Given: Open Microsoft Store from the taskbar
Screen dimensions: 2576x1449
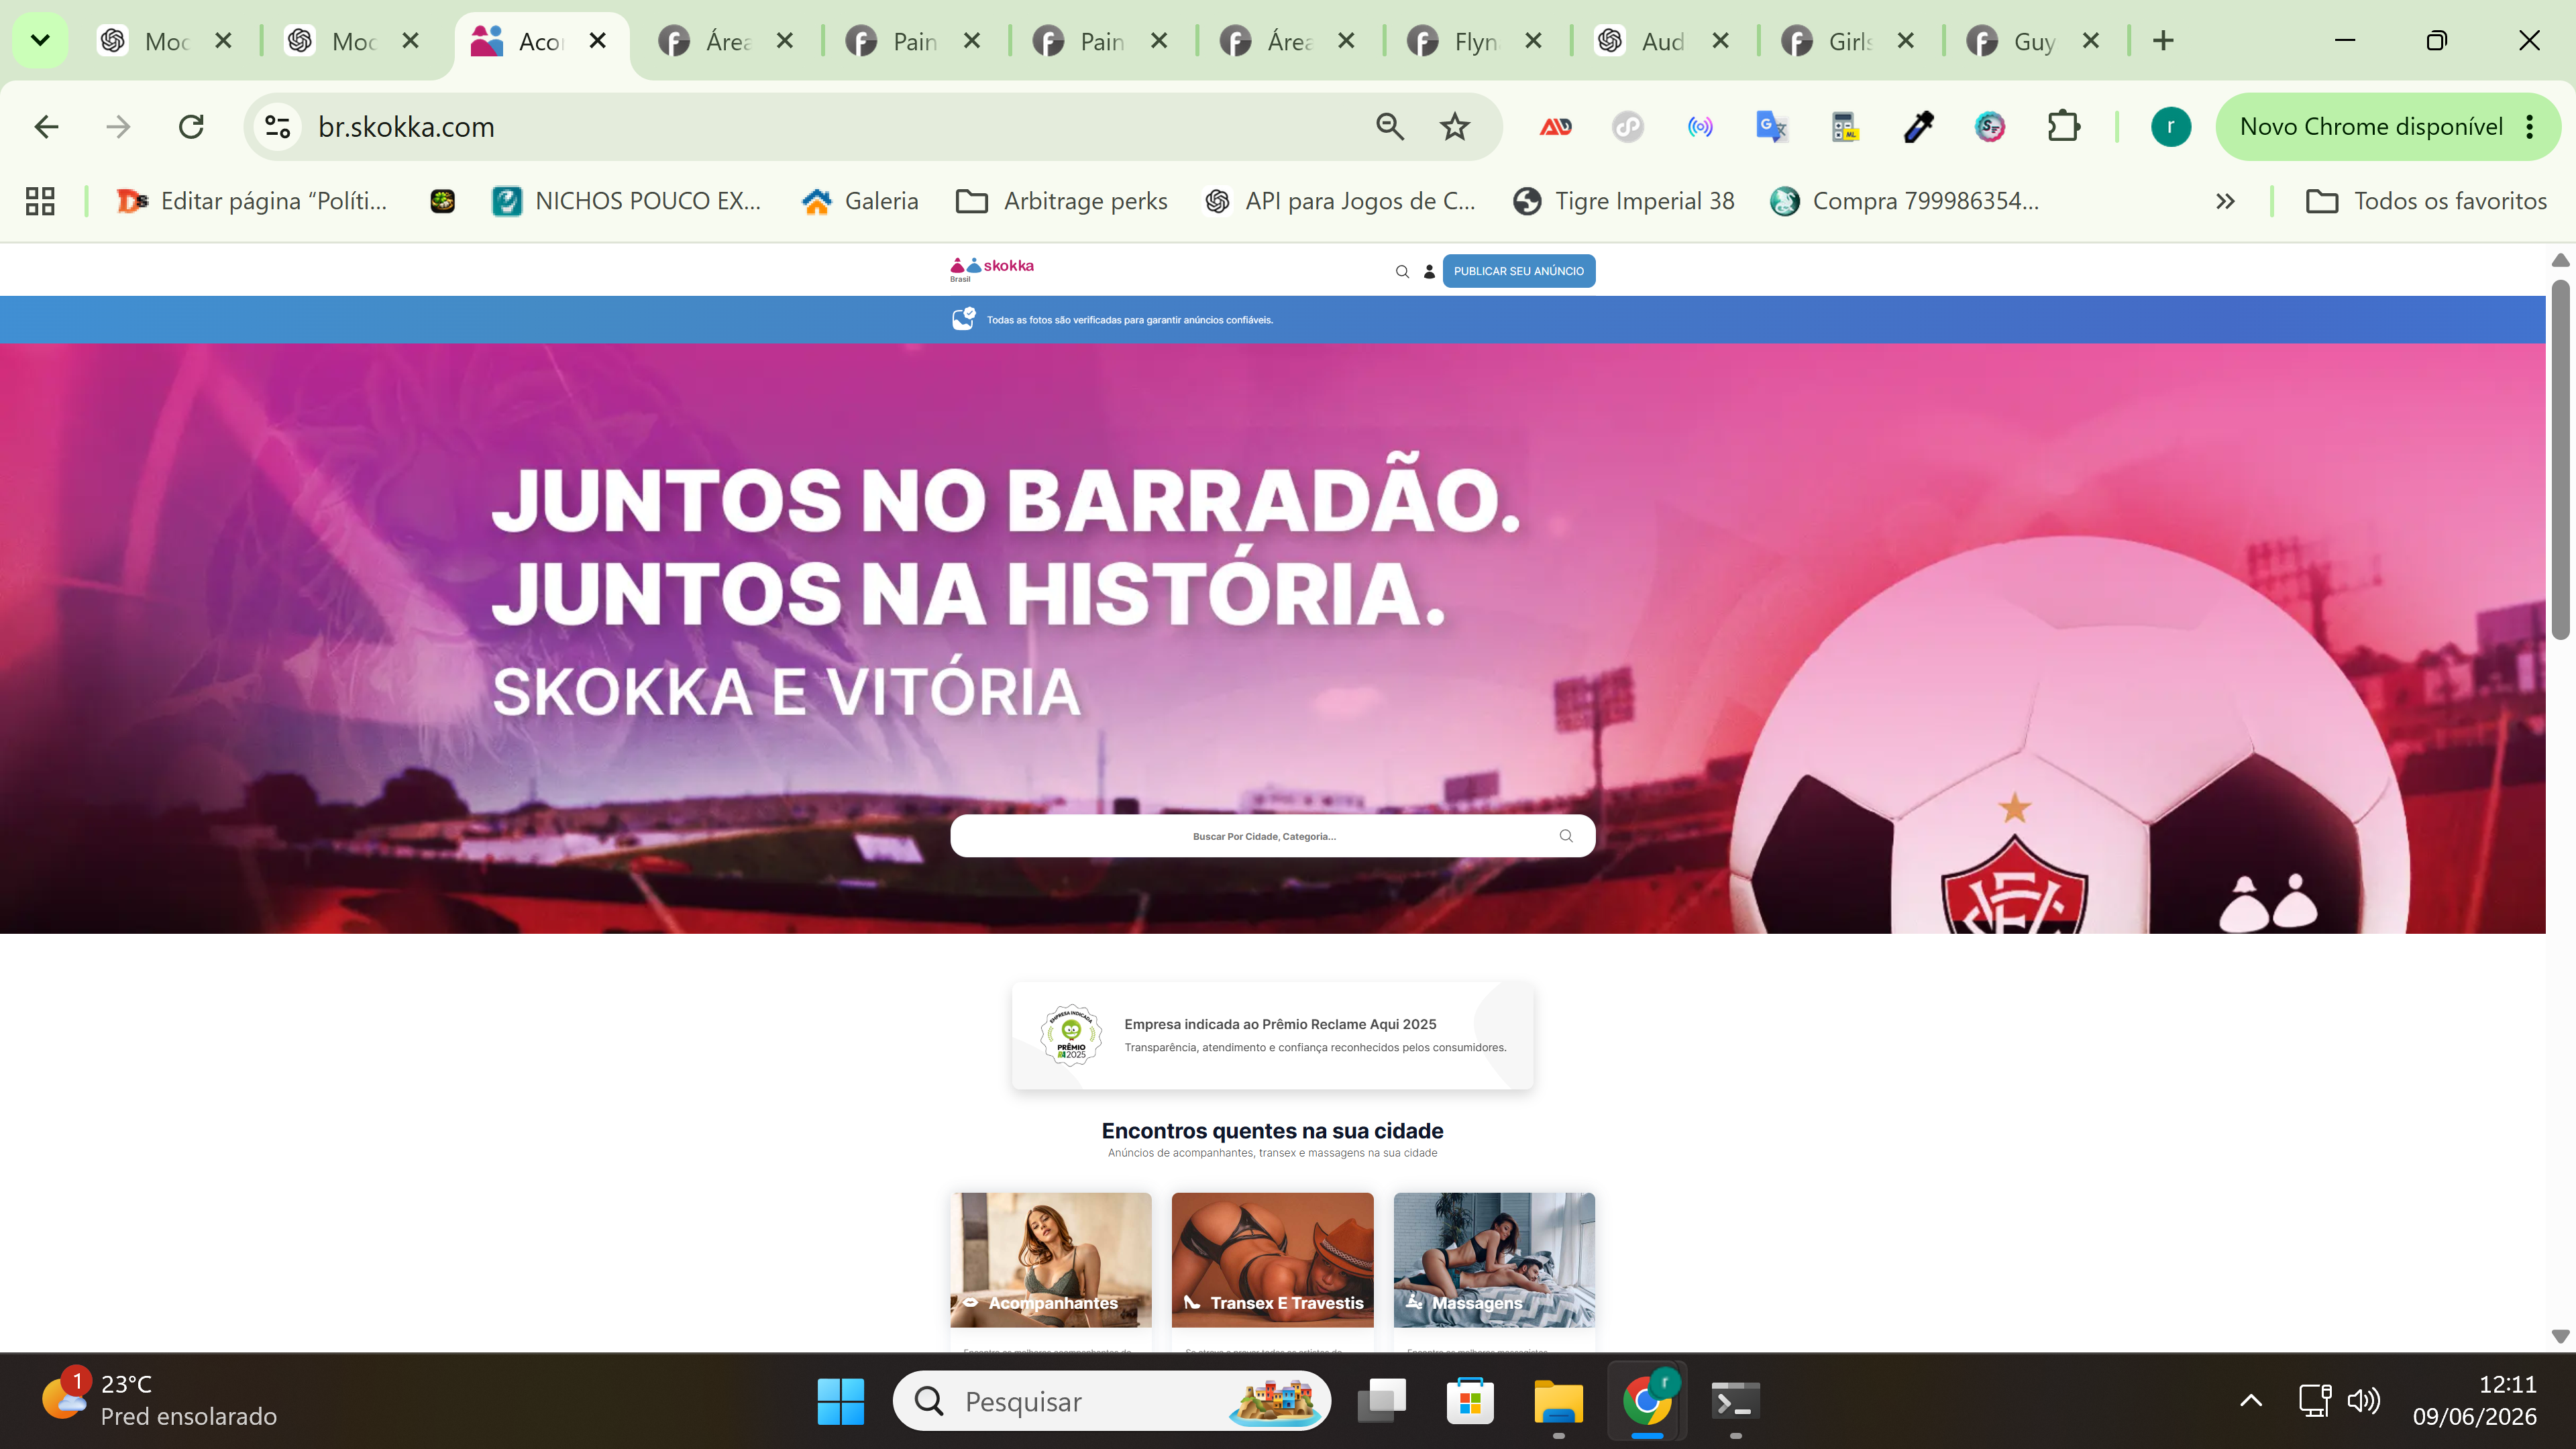Looking at the screenshot, I should 1470,1401.
